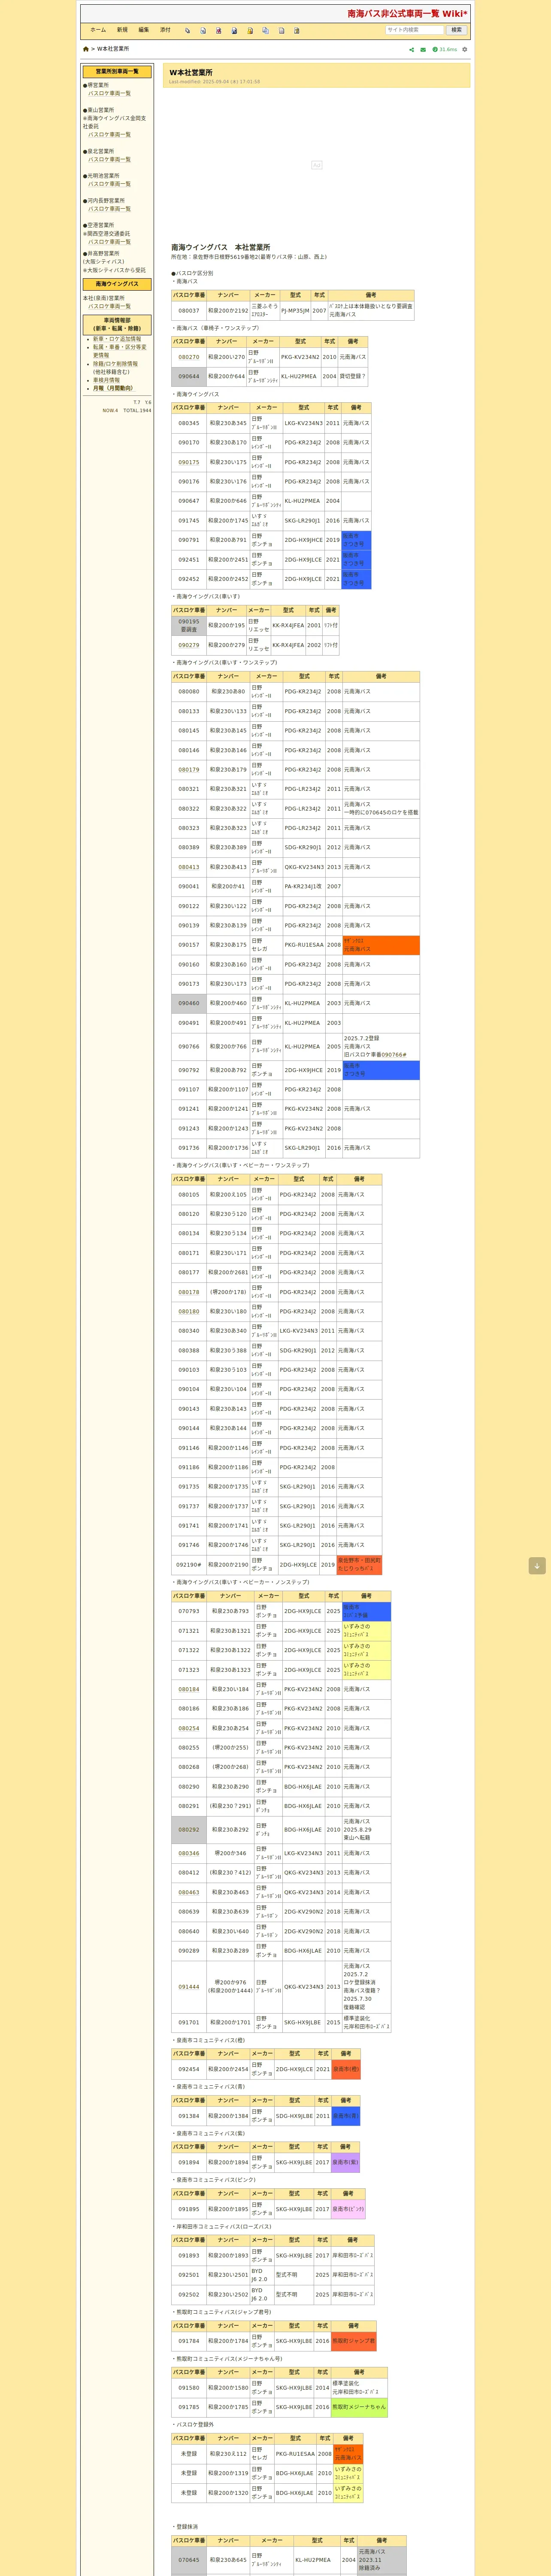Click cell 080037 in 南海バス table
This screenshot has width=551, height=2576.
click(189, 311)
